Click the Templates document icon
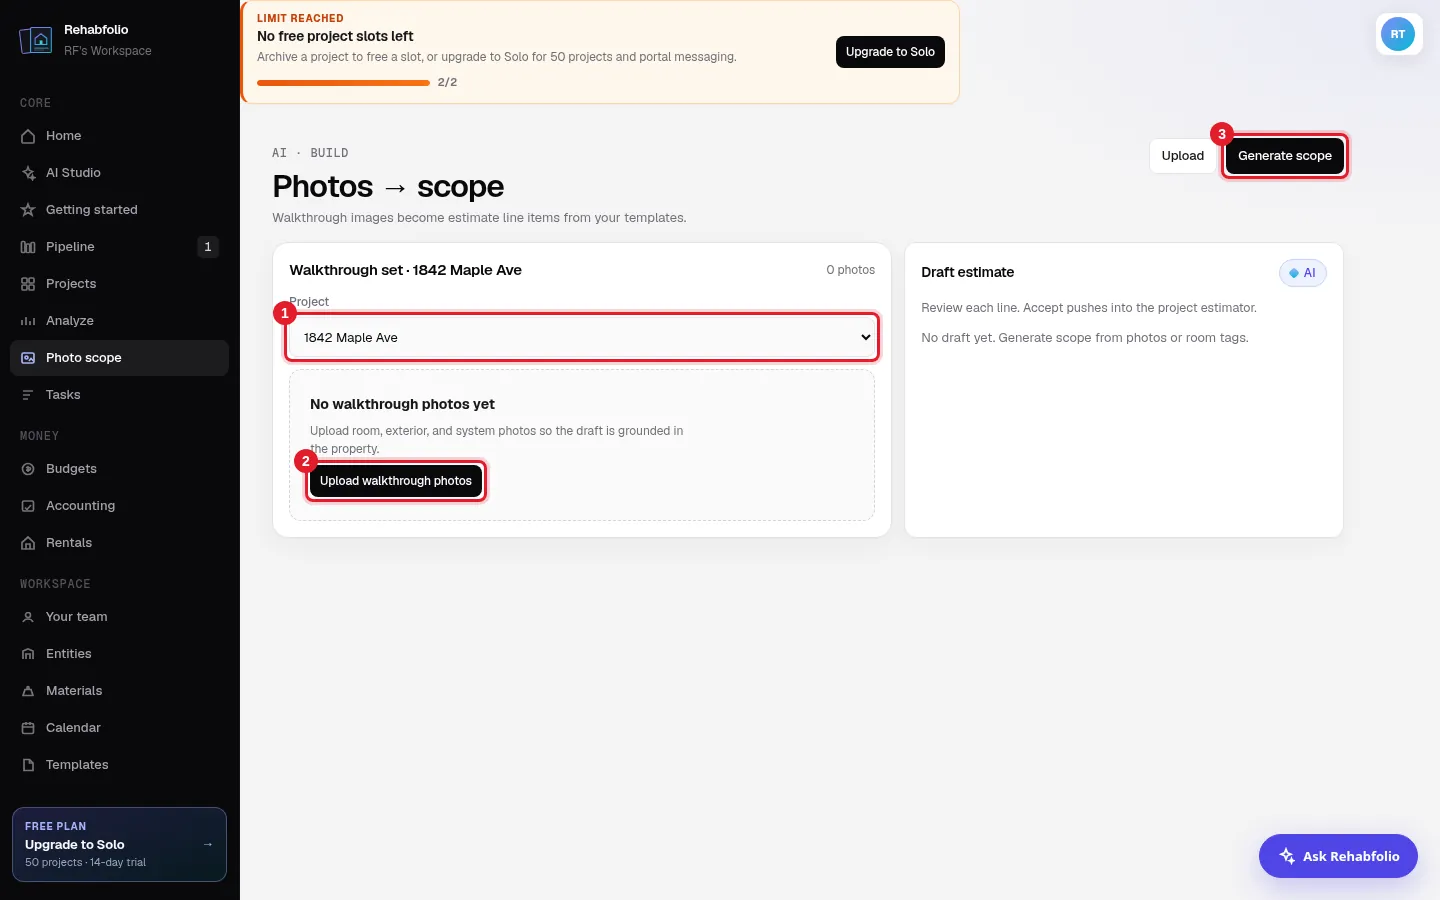Image resolution: width=1440 pixels, height=900 pixels. pos(28,765)
